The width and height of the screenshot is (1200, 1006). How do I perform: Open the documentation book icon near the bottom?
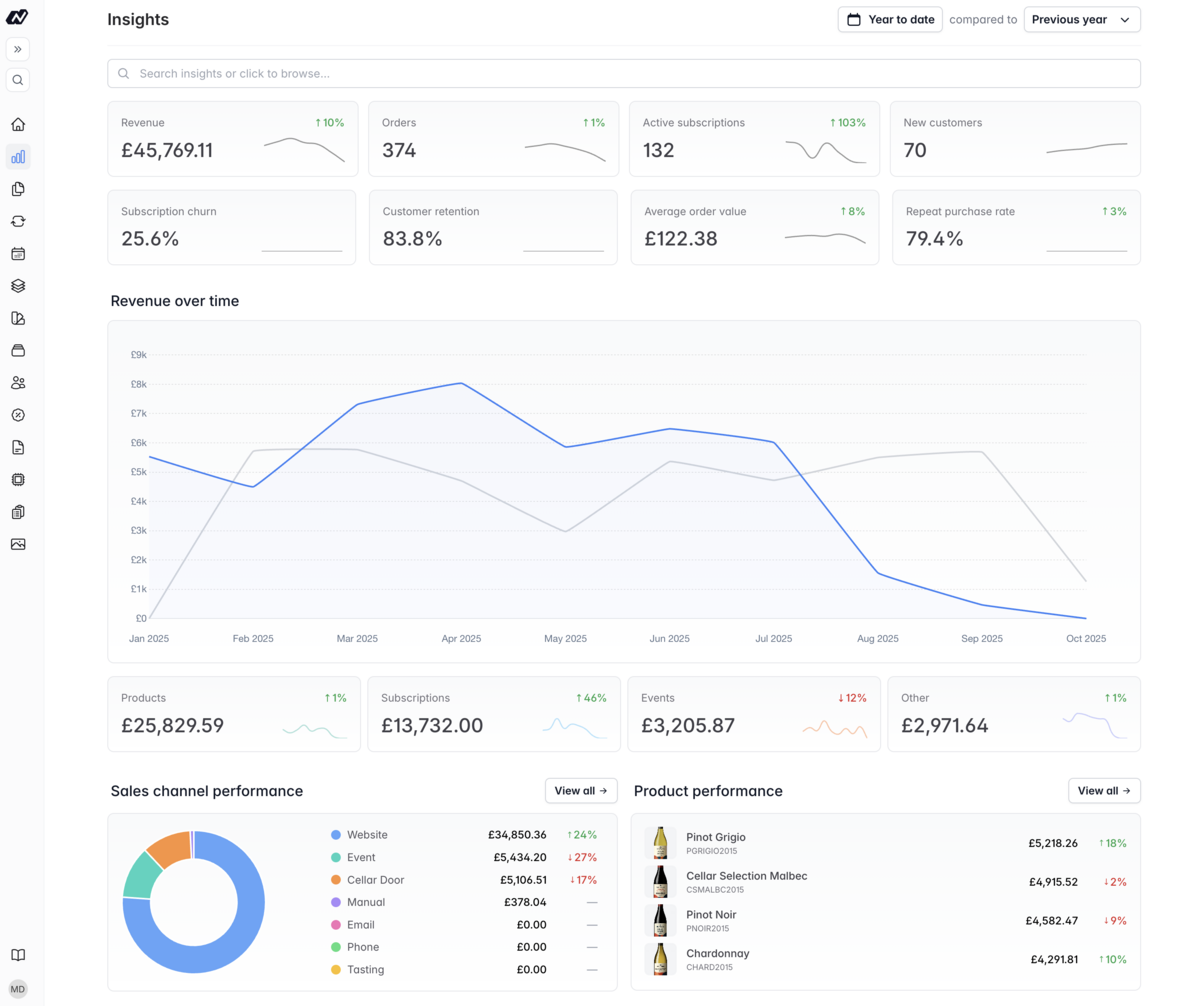[18, 954]
